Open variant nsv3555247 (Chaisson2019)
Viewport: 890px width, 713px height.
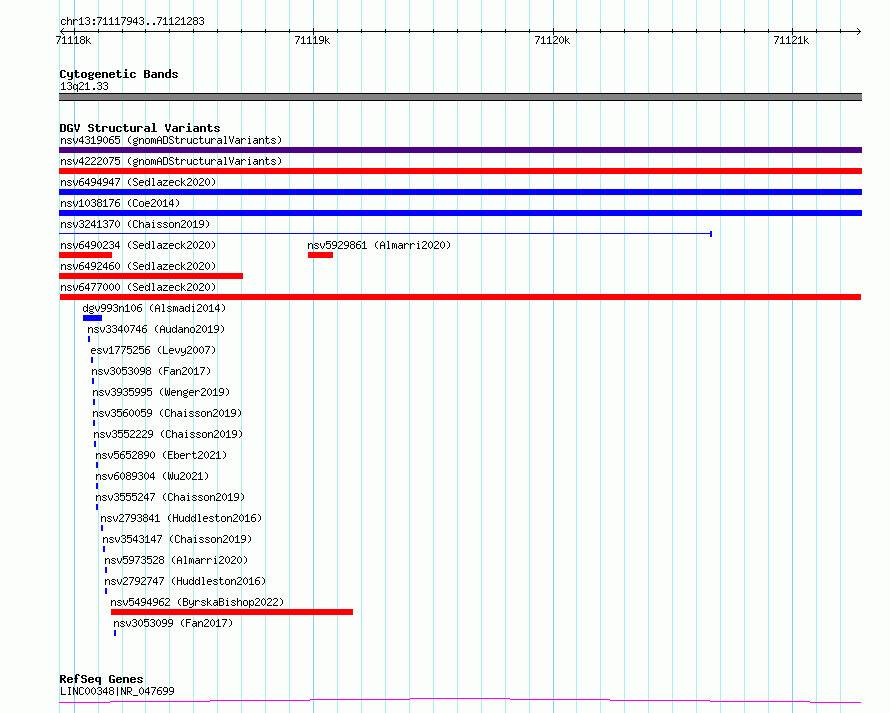click(170, 497)
